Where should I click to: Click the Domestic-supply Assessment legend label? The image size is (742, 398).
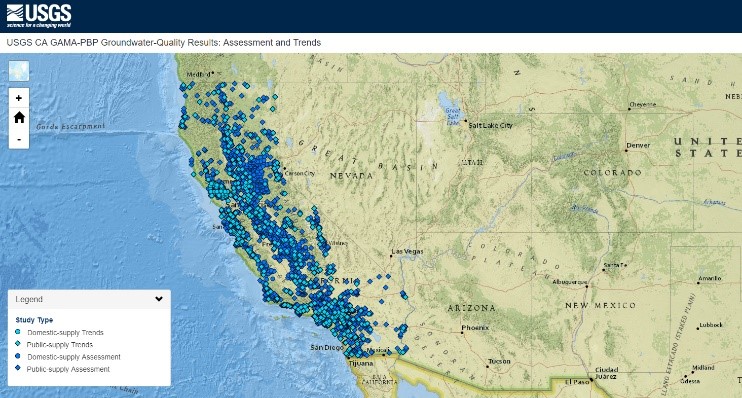tap(74, 357)
